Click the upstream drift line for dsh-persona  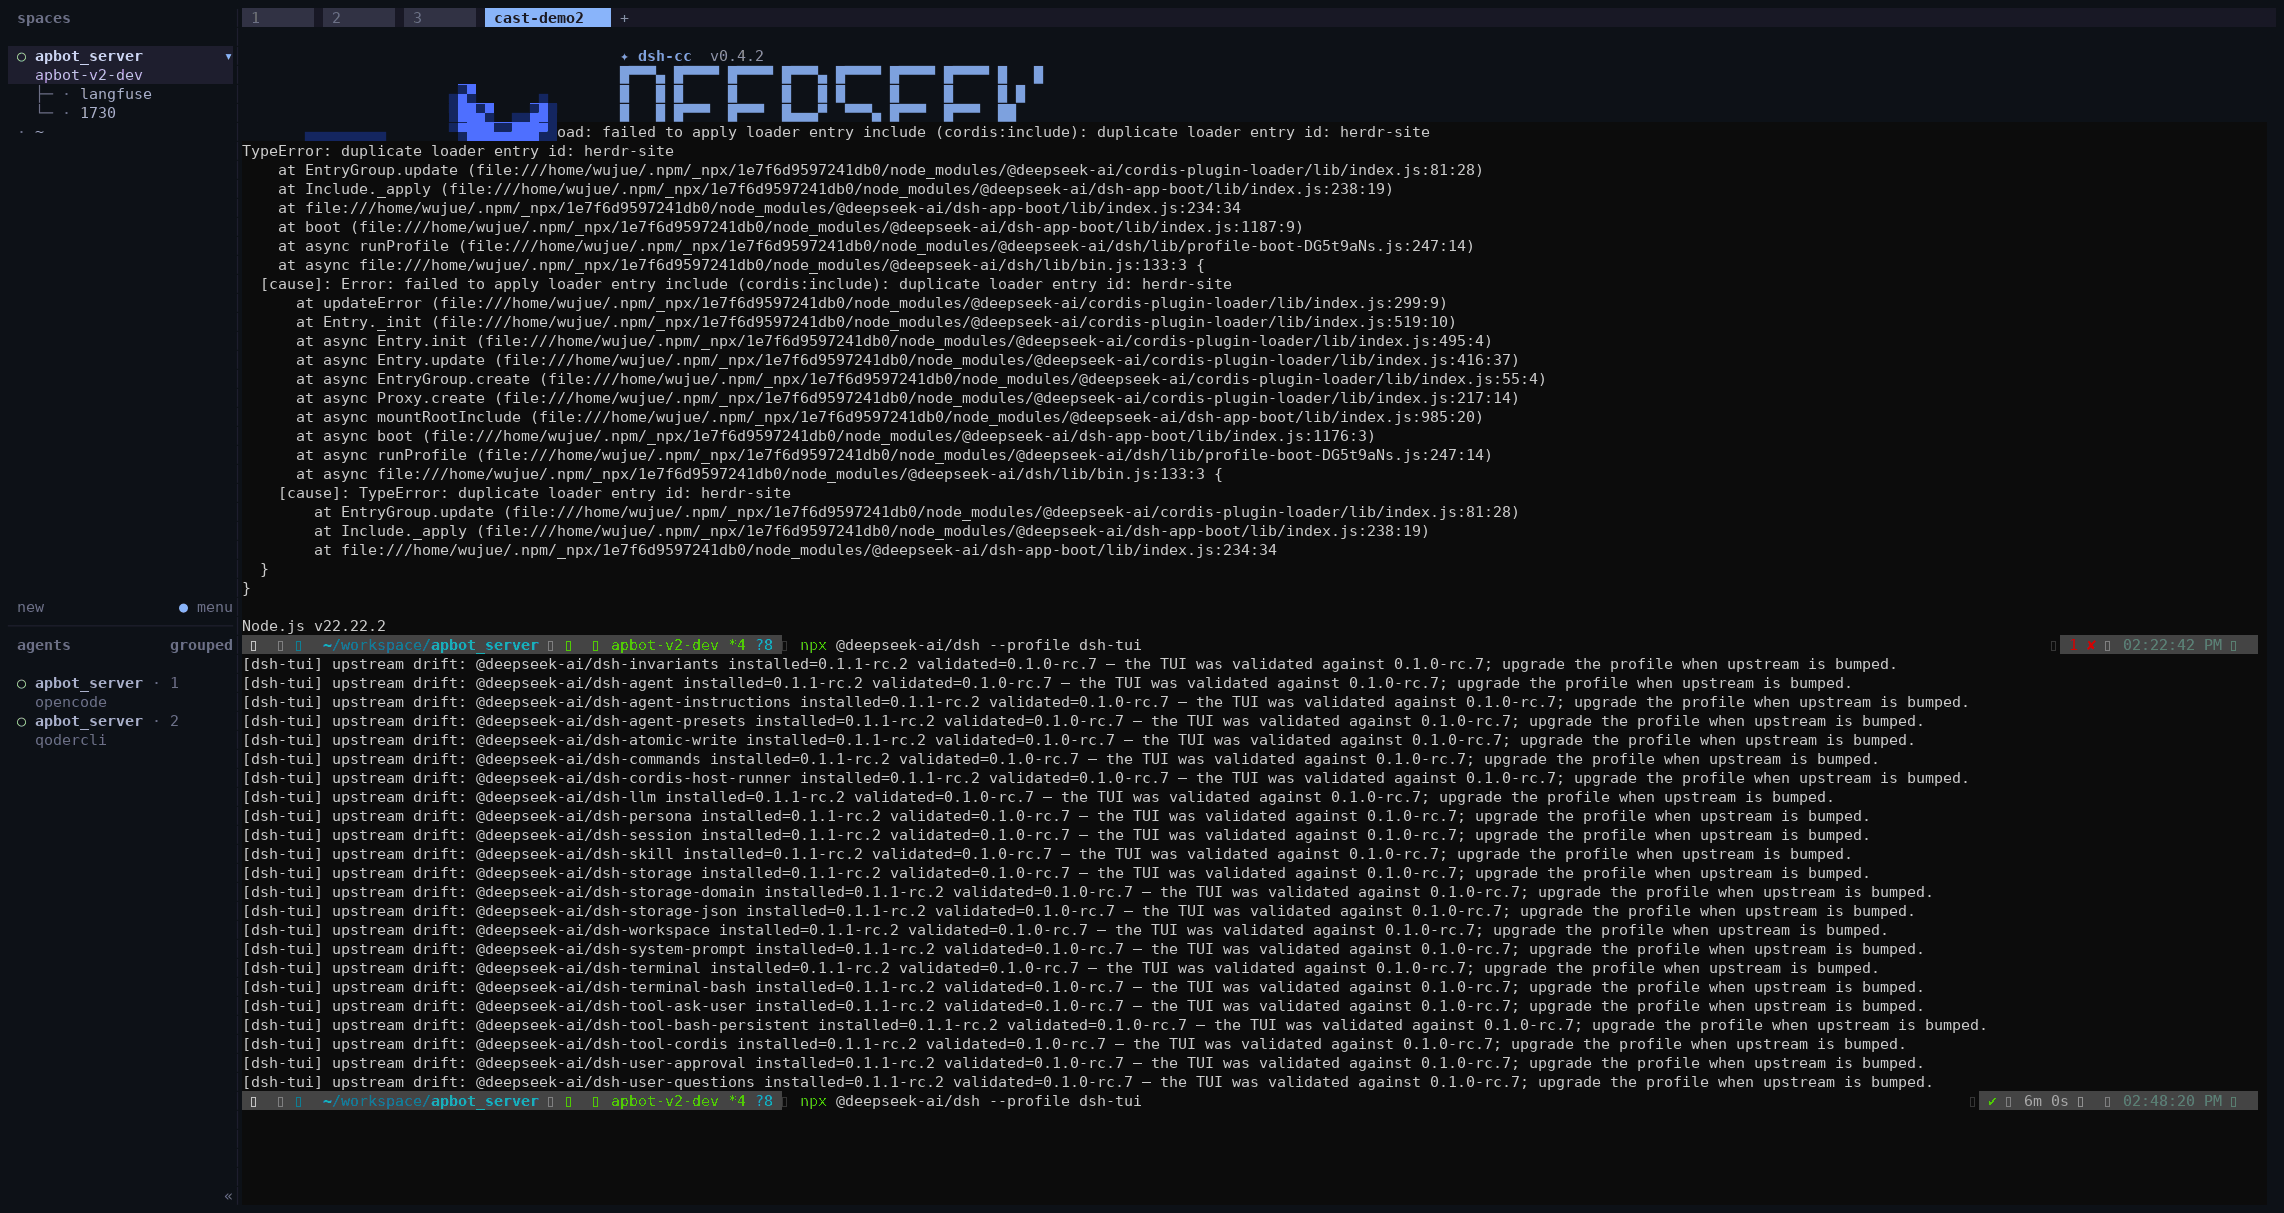pos(1056,816)
